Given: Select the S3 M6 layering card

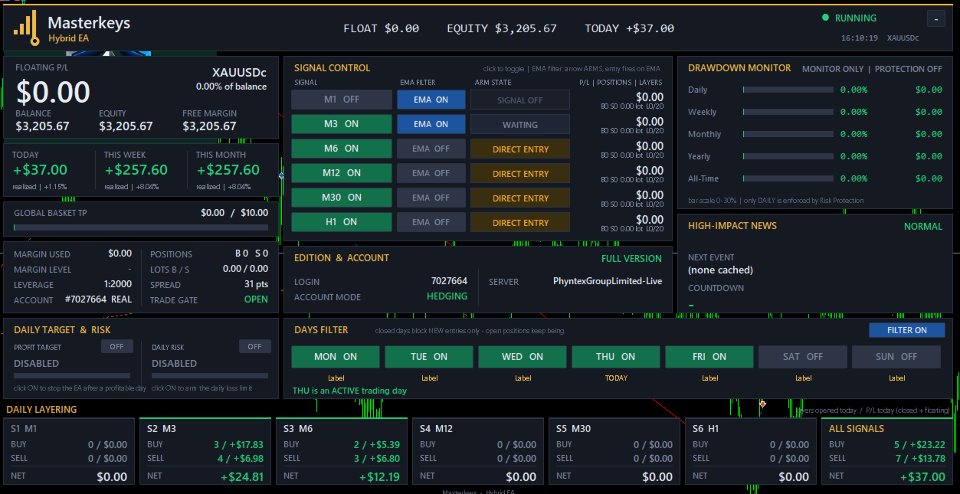Looking at the screenshot, I should click(342, 452).
